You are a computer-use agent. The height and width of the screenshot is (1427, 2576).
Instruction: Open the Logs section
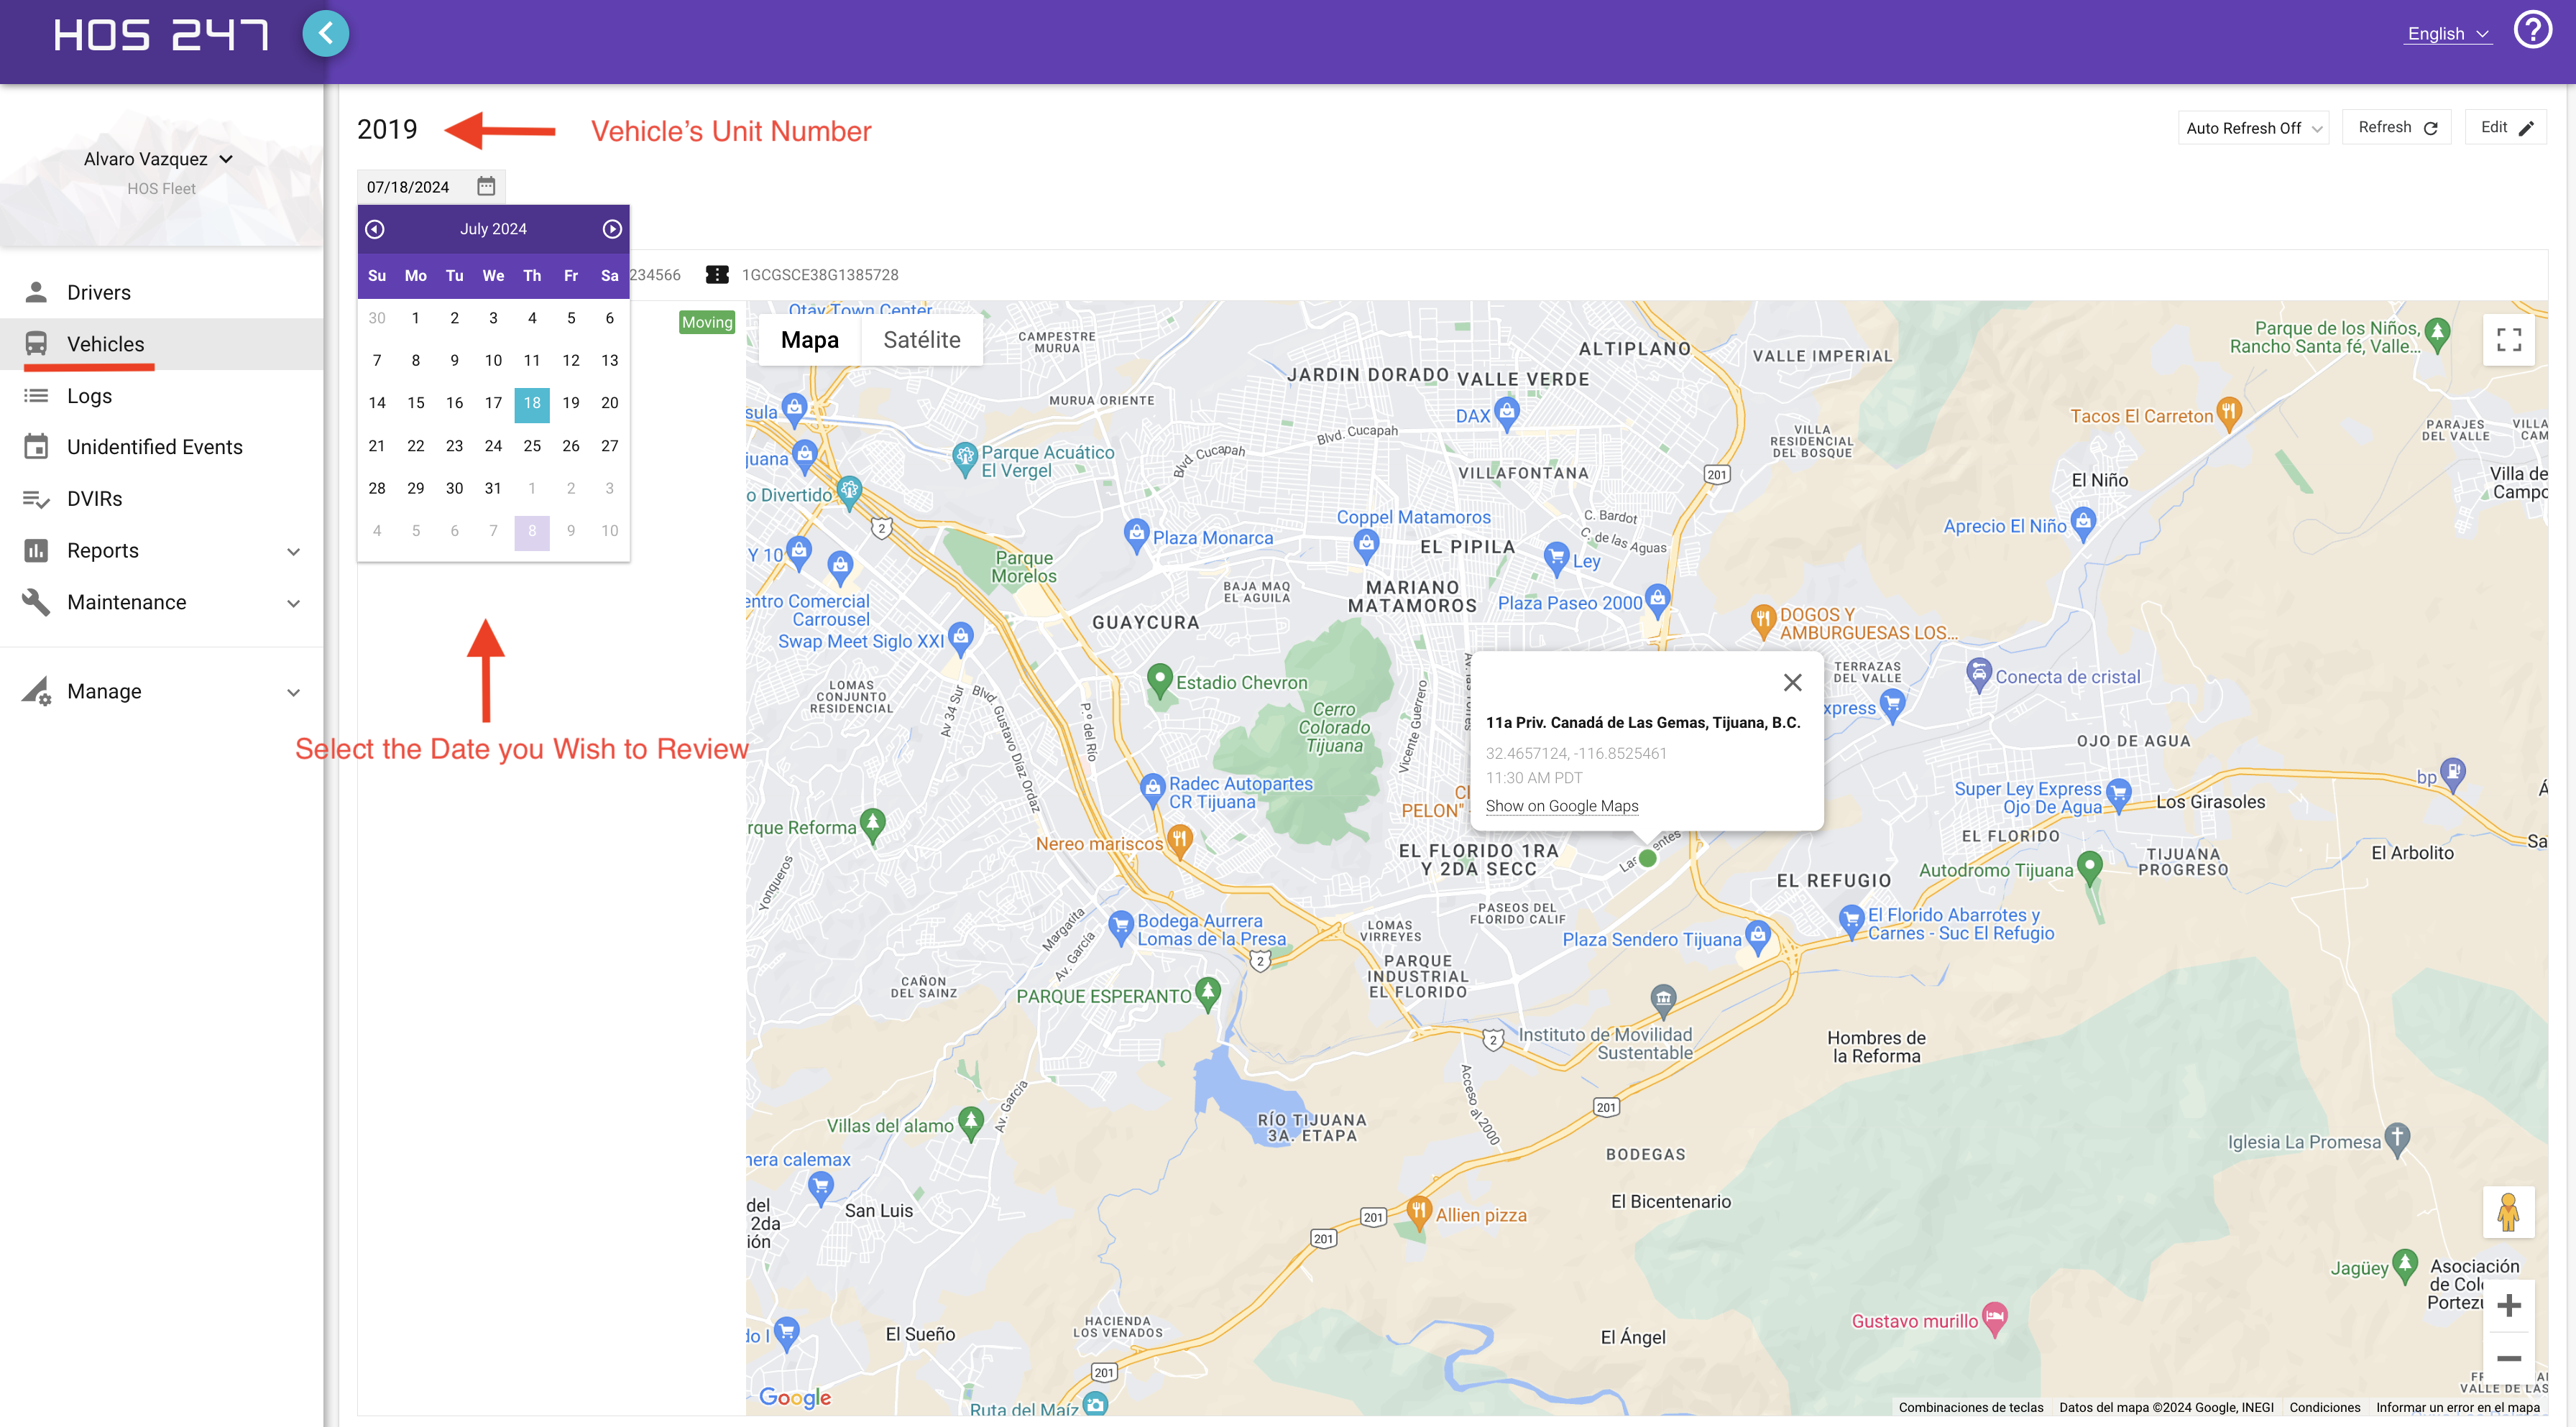[x=162, y=396]
